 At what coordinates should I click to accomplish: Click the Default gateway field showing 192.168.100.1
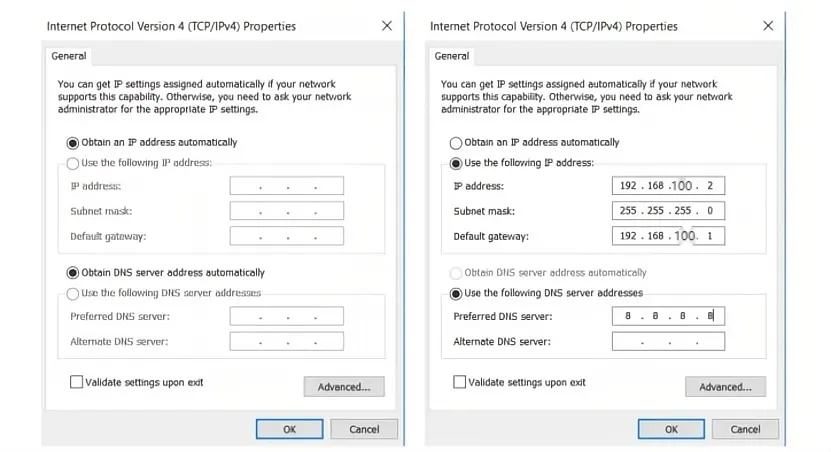coord(668,236)
